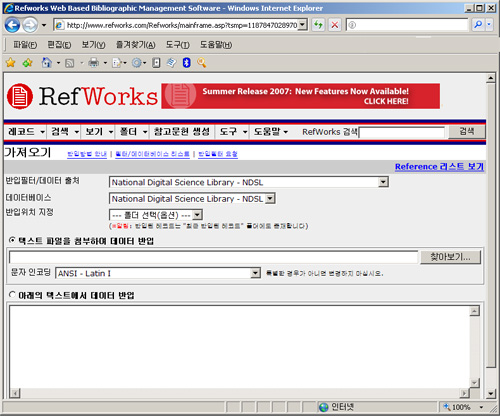Screen dimensions: 500x416
Task: Open Home icon dropdown arrow
Action: click(x=58, y=63)
